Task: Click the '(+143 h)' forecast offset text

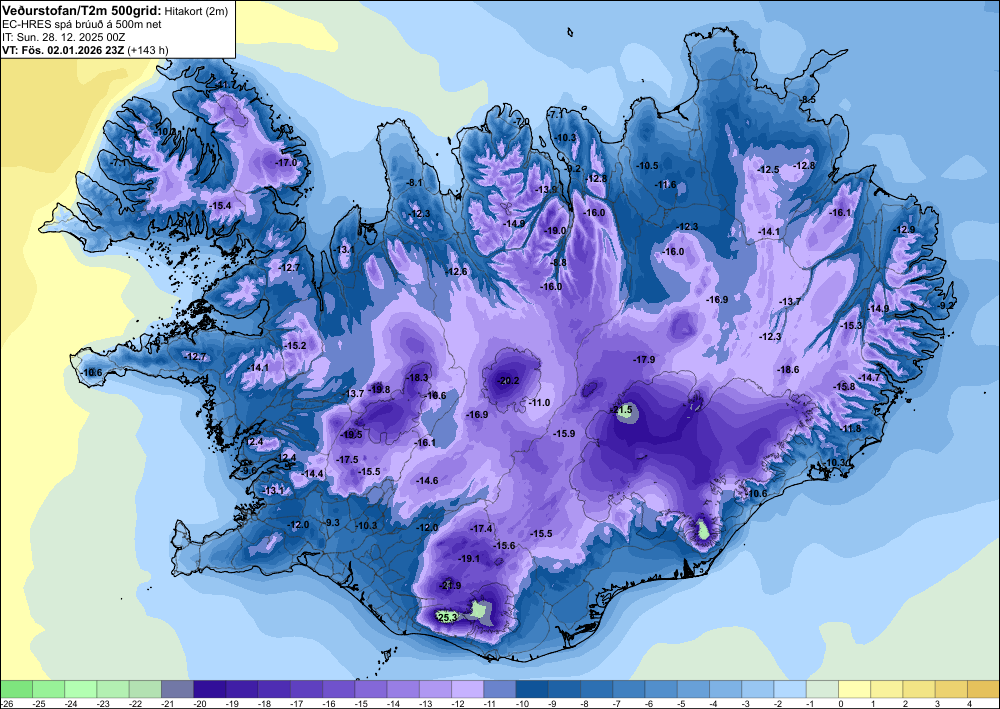Action: (148, 50)
